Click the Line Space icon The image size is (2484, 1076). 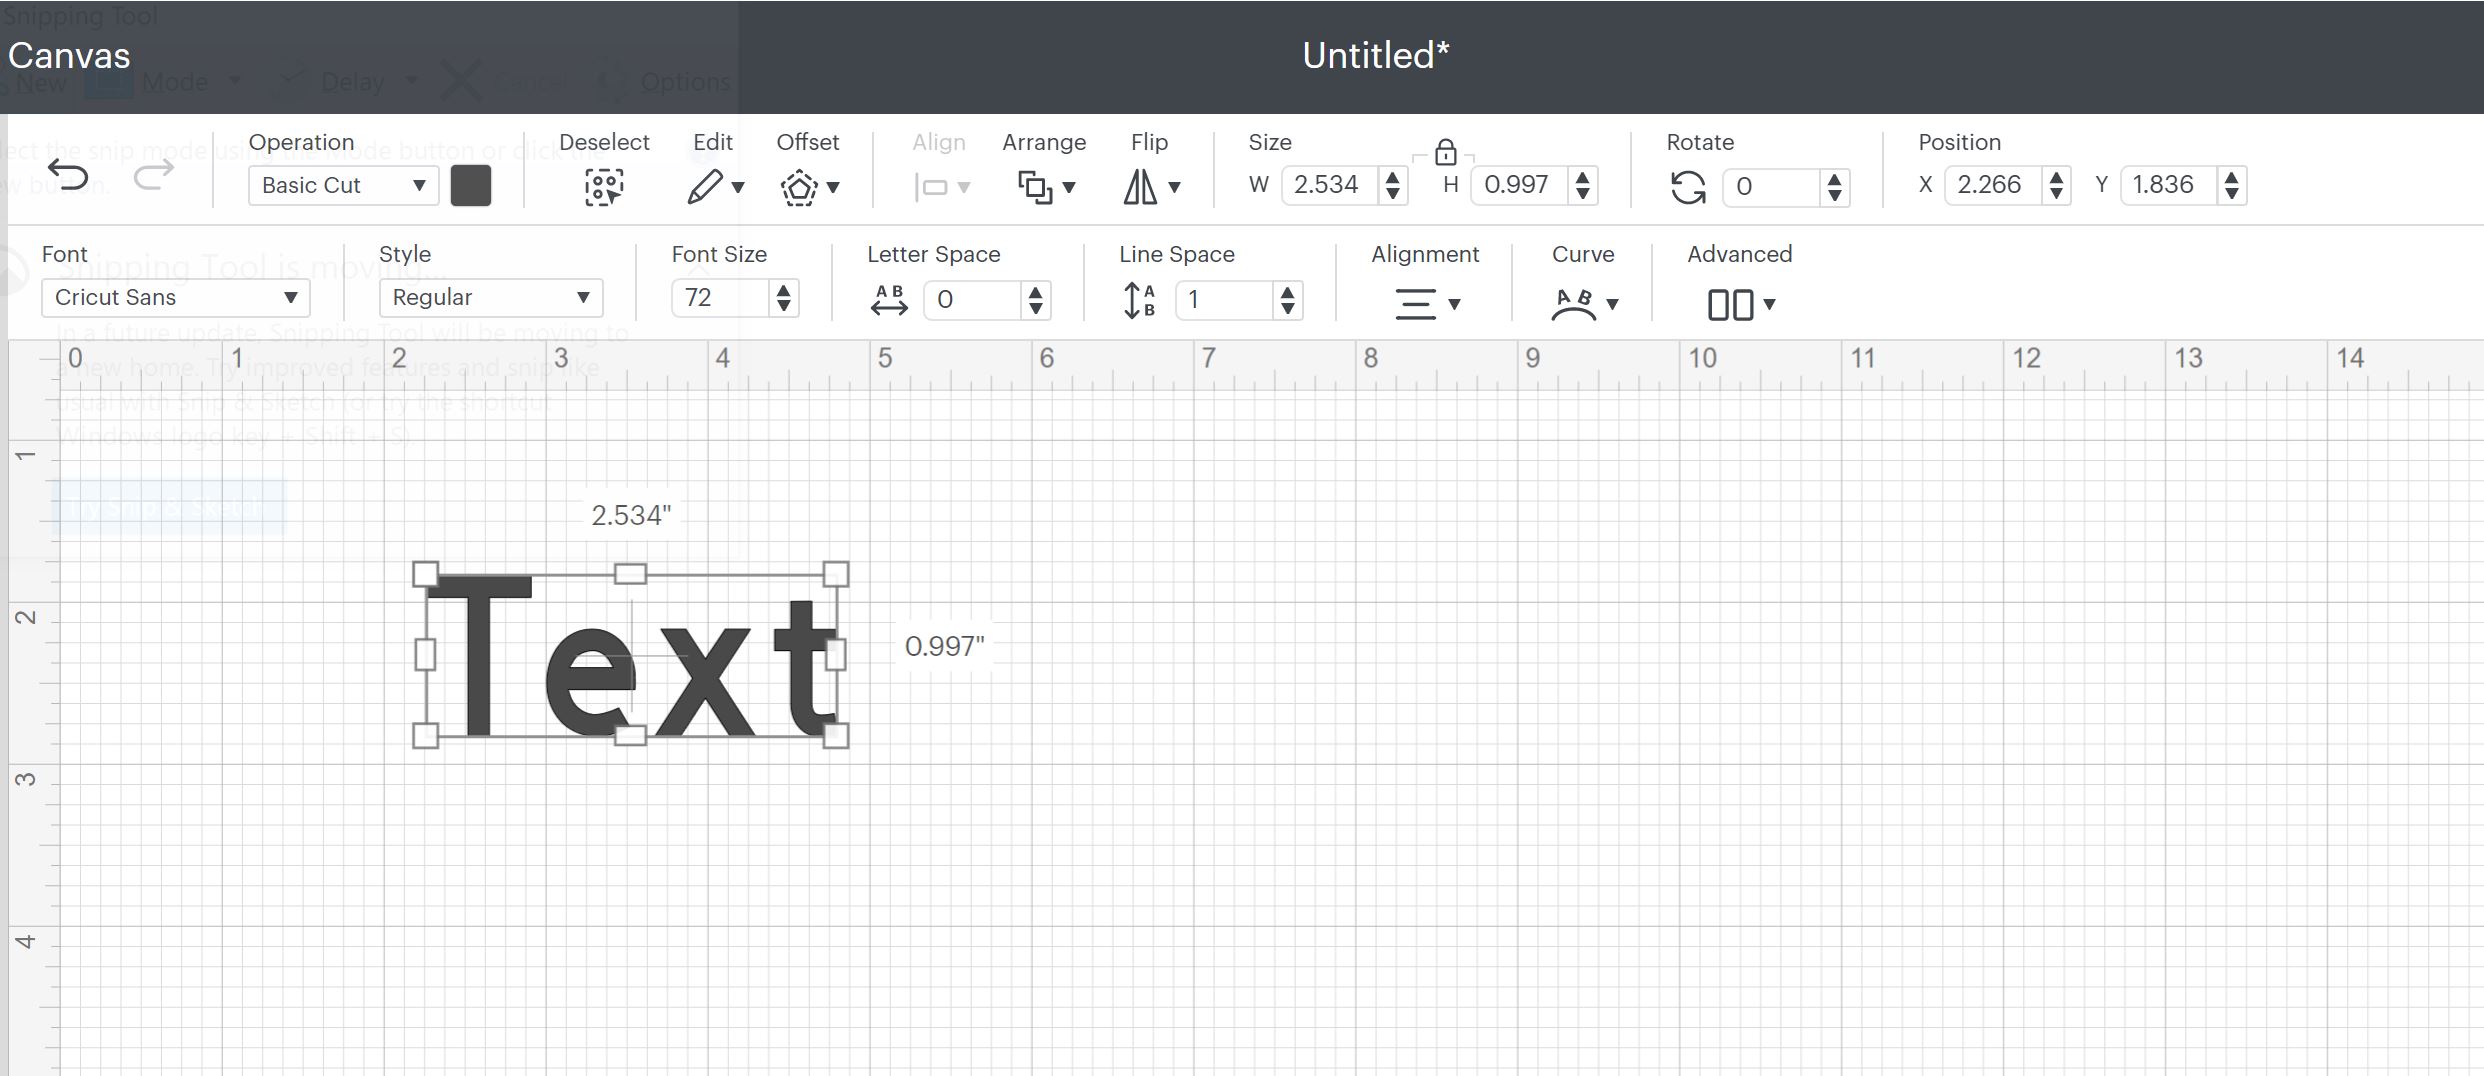tap(1140, 300)
